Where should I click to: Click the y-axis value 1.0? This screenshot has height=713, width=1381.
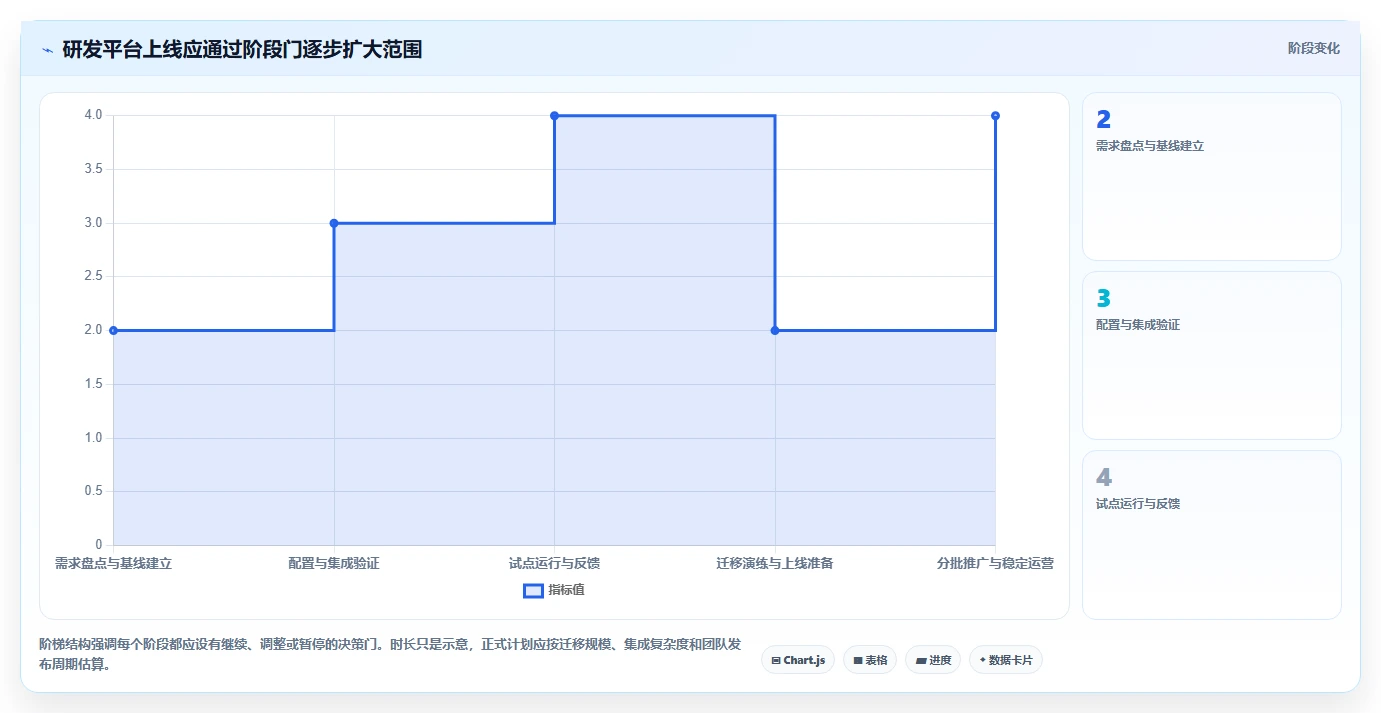93,438
